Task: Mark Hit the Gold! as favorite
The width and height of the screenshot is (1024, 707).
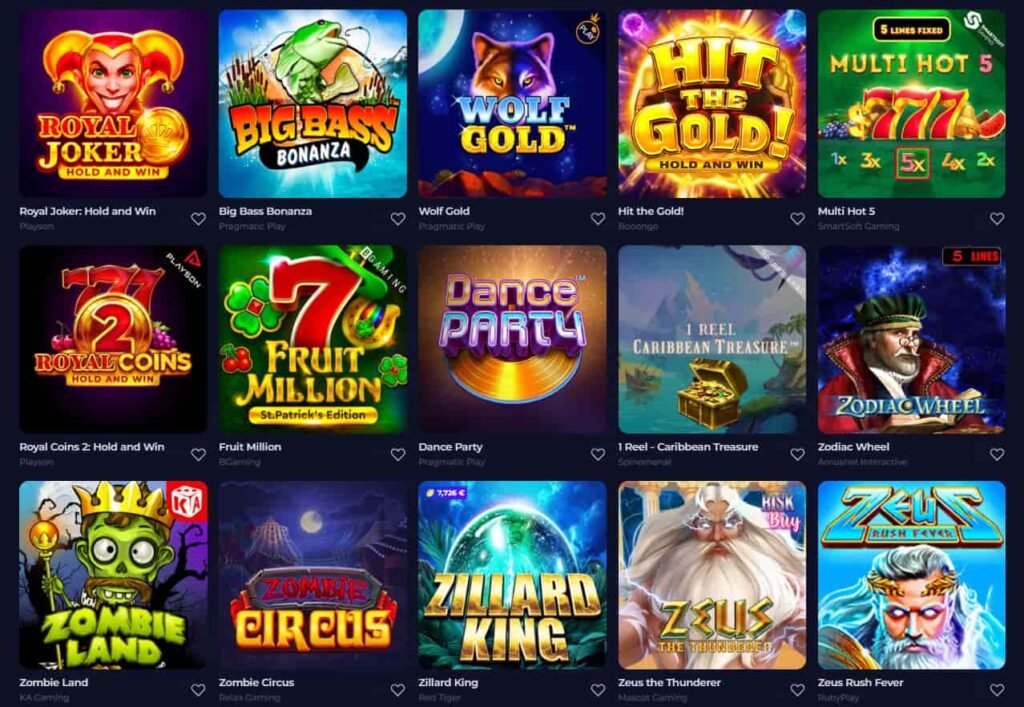Action: pos(797,219)
